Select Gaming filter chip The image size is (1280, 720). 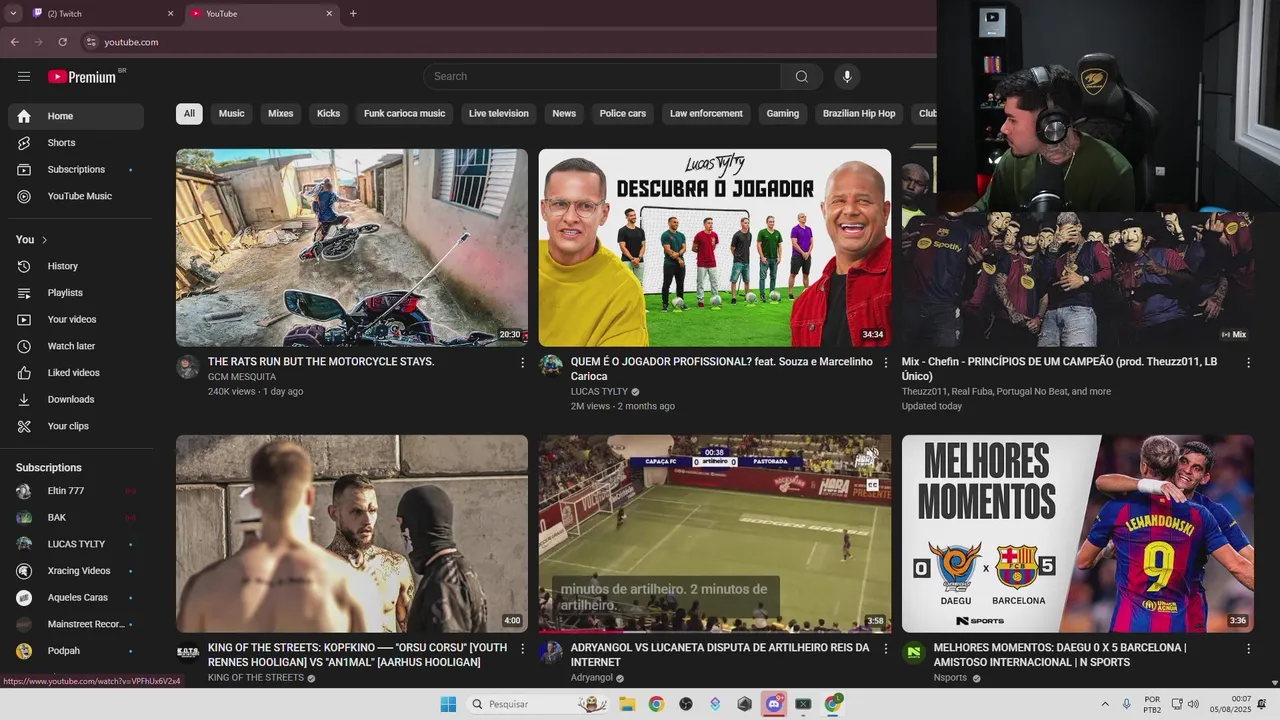[x=783, y=114]
